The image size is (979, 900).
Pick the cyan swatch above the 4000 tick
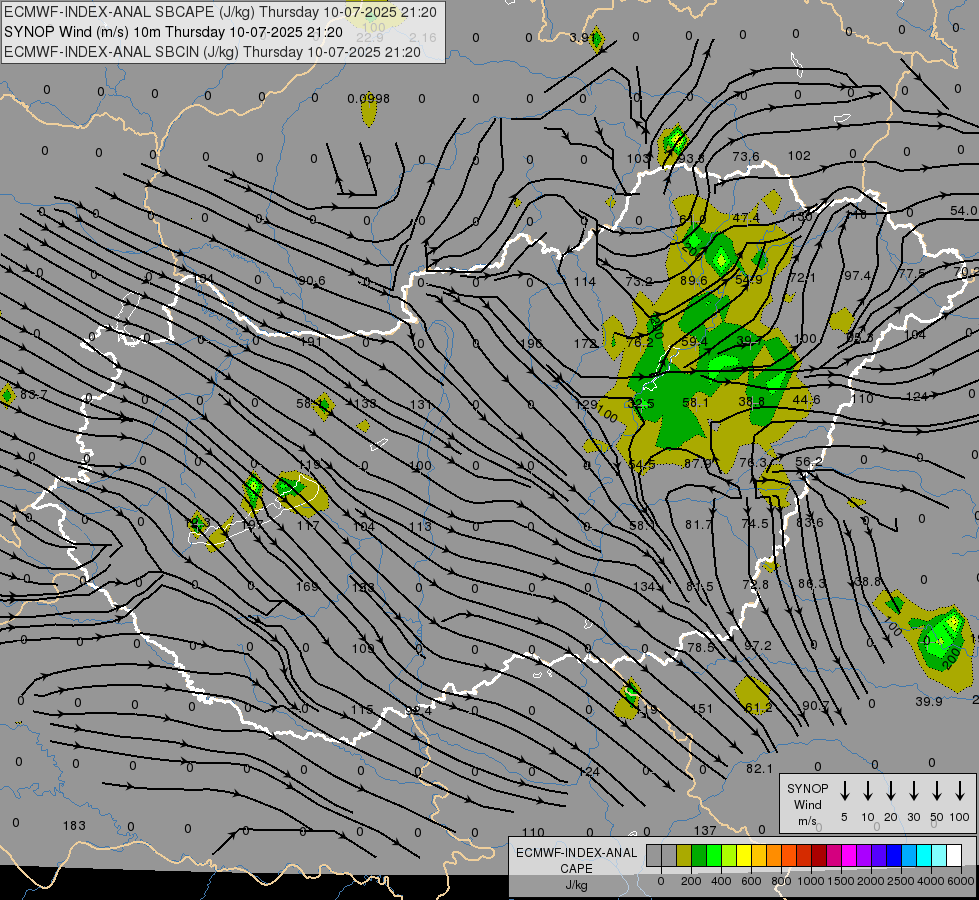click(924, 855)
